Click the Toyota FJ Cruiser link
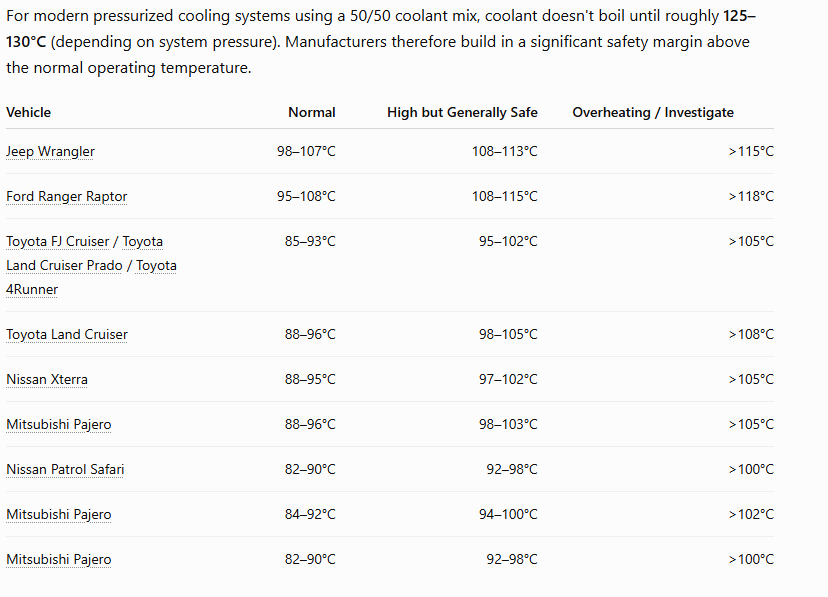The height and width of the screenshot is (597, 828). click(x=58, y=241)
